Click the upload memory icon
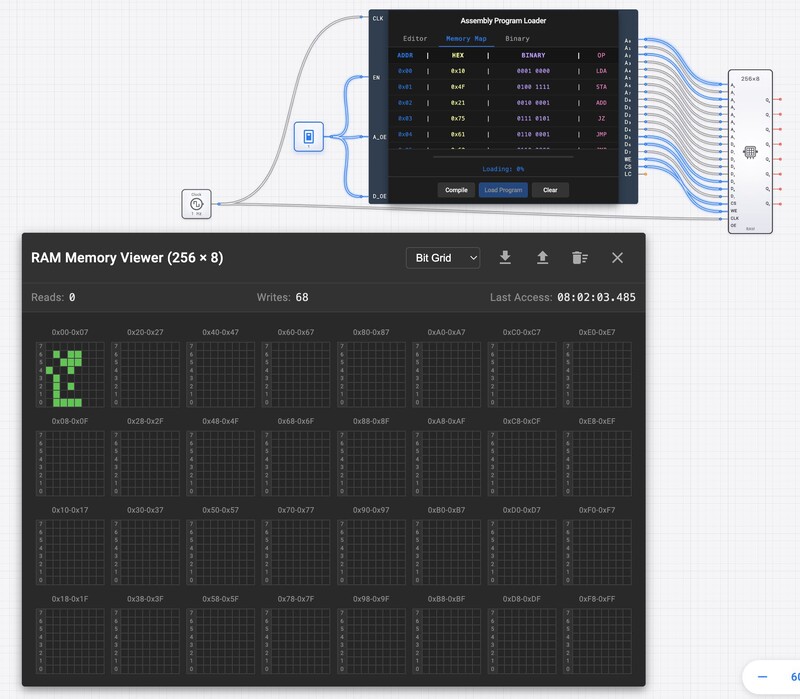 pos(542,258)
